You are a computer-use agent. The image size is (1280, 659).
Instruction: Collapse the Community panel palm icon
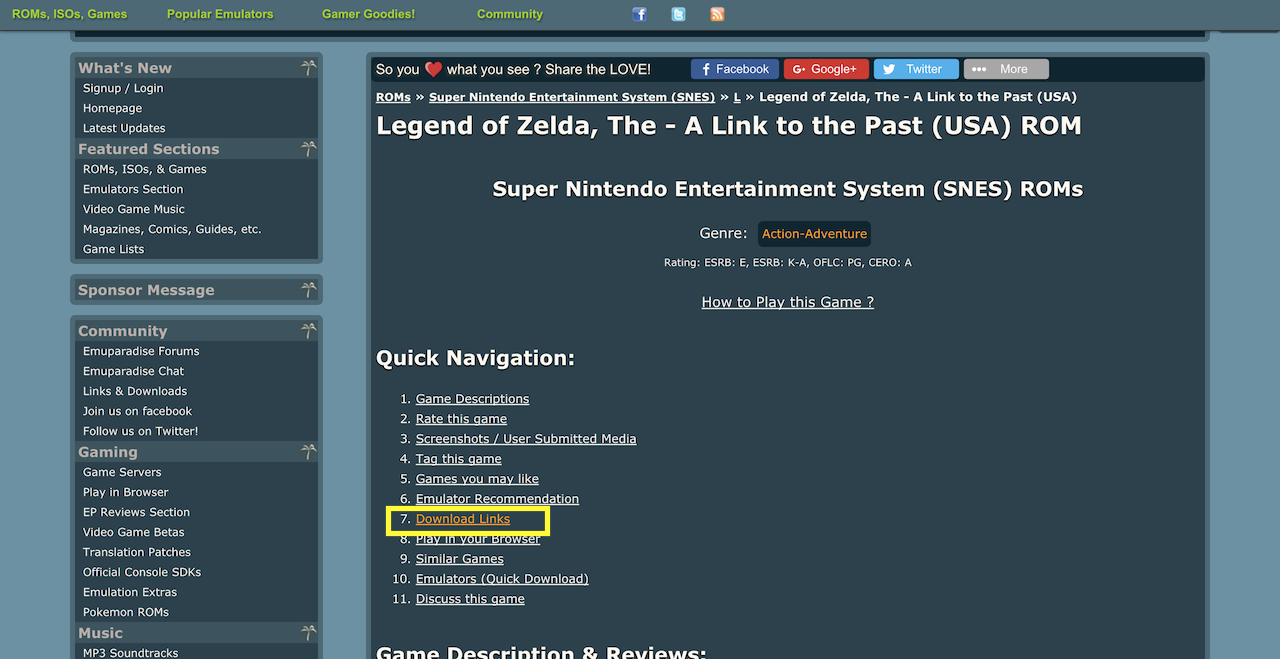pyautogui.click(x=309, y=331)
